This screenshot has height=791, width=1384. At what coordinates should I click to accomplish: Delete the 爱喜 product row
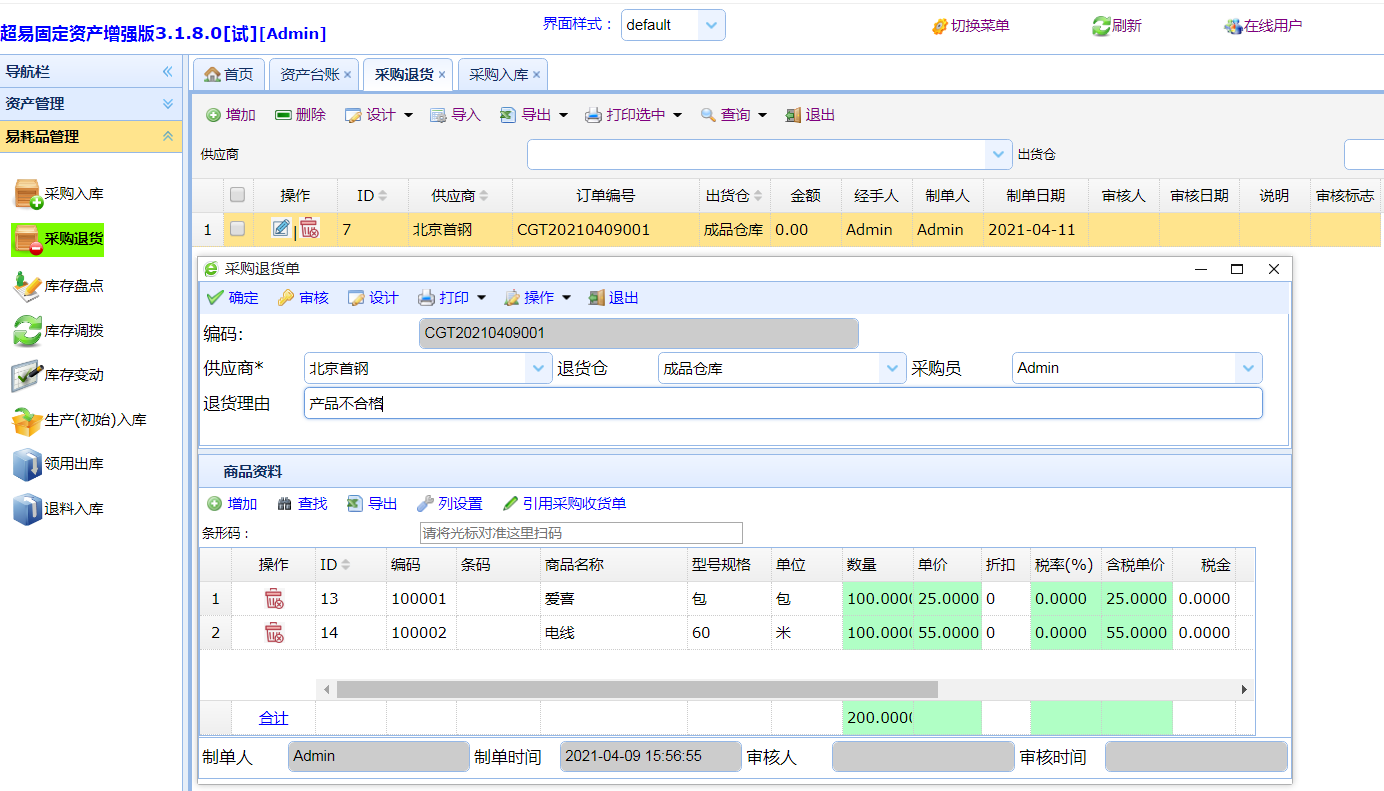[x=273, y=599]
